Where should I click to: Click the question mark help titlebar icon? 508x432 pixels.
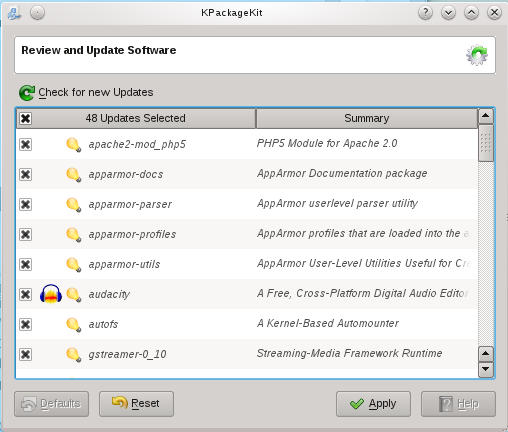pyautogui.click(x=425, y=13)
